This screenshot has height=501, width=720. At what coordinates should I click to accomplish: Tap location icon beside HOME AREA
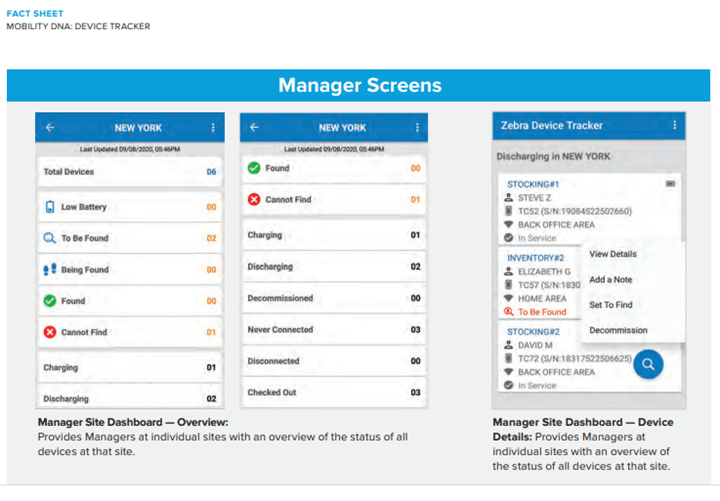click(x=508, y=298)
